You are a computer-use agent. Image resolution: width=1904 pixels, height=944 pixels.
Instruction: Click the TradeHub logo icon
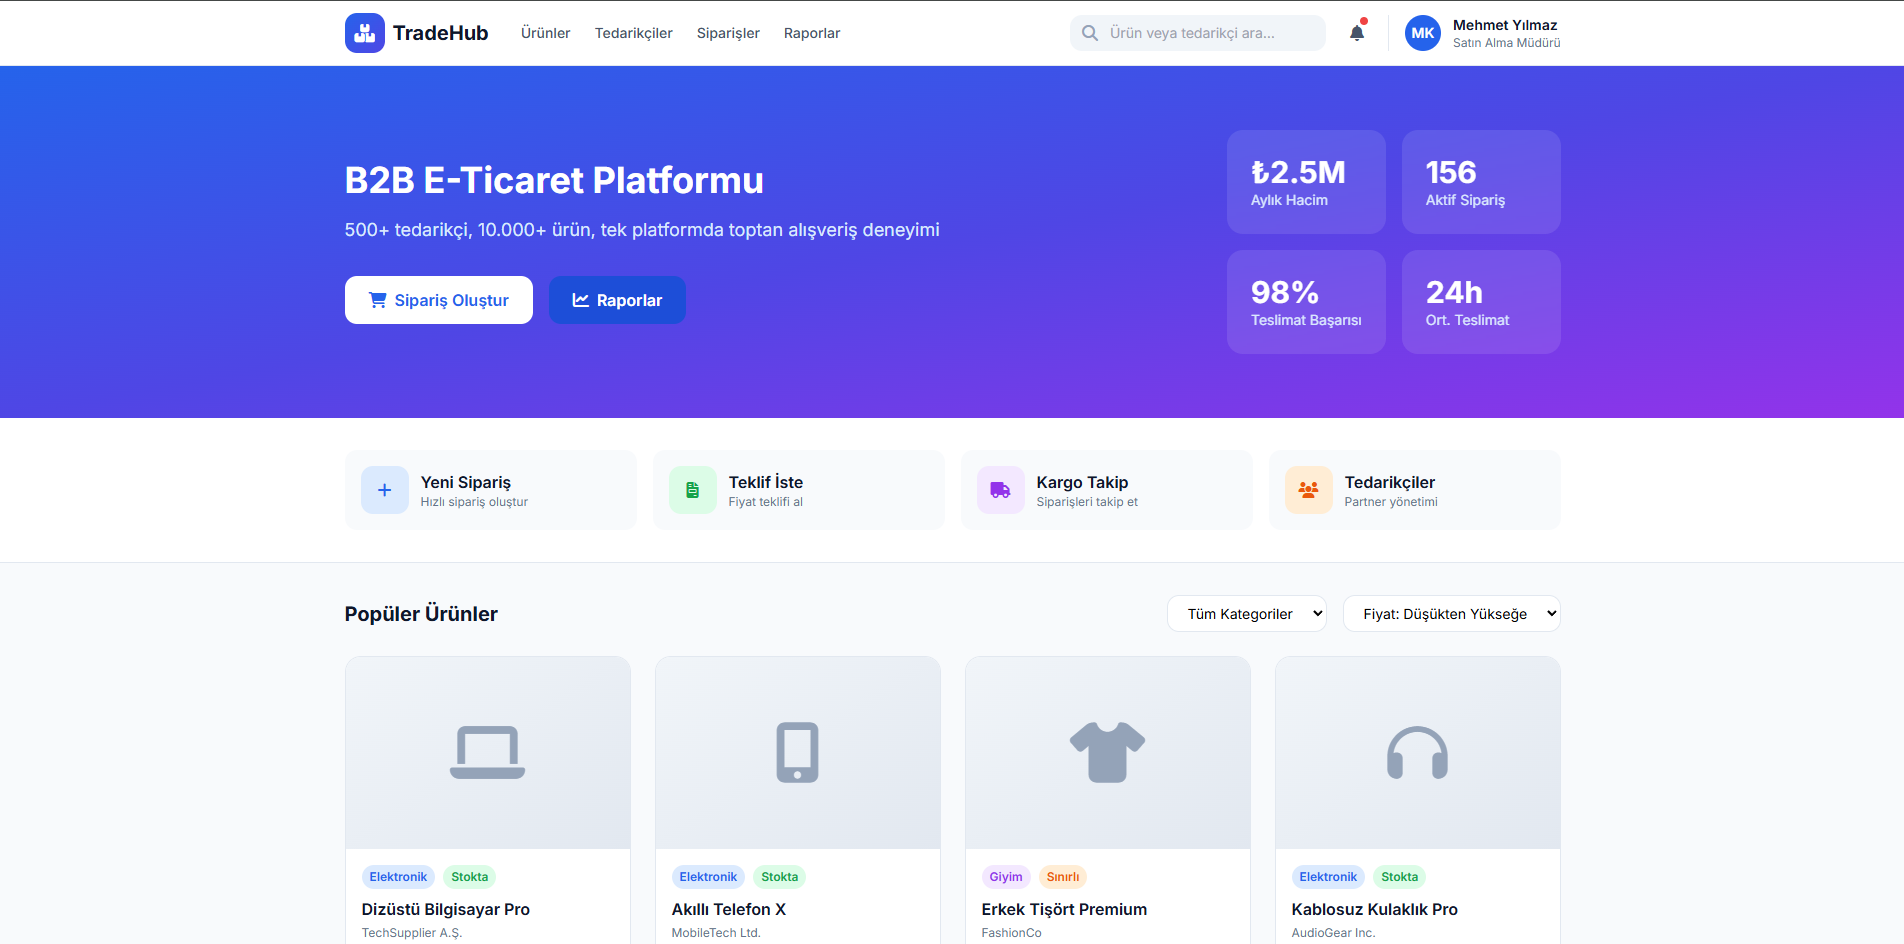coord(365,33)
